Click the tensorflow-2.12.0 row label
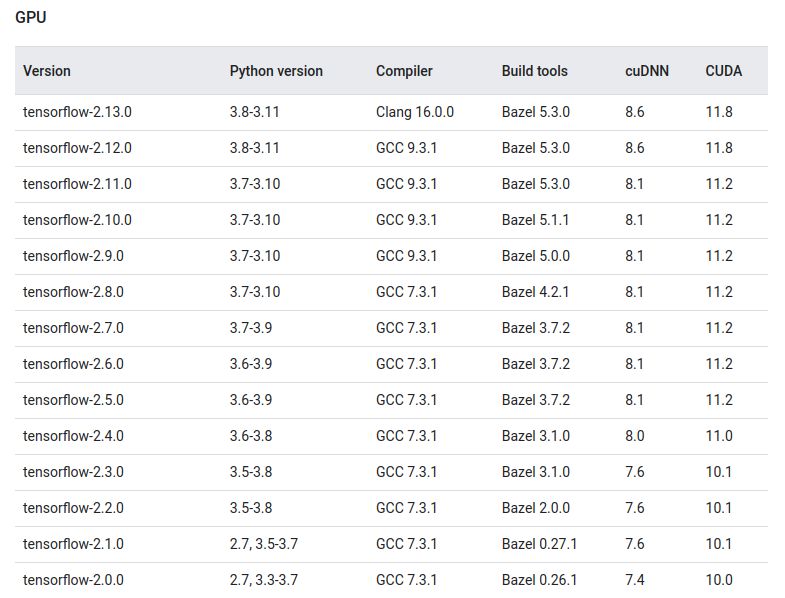The height and width of the screenshot is (598, 785). point(77,148)
